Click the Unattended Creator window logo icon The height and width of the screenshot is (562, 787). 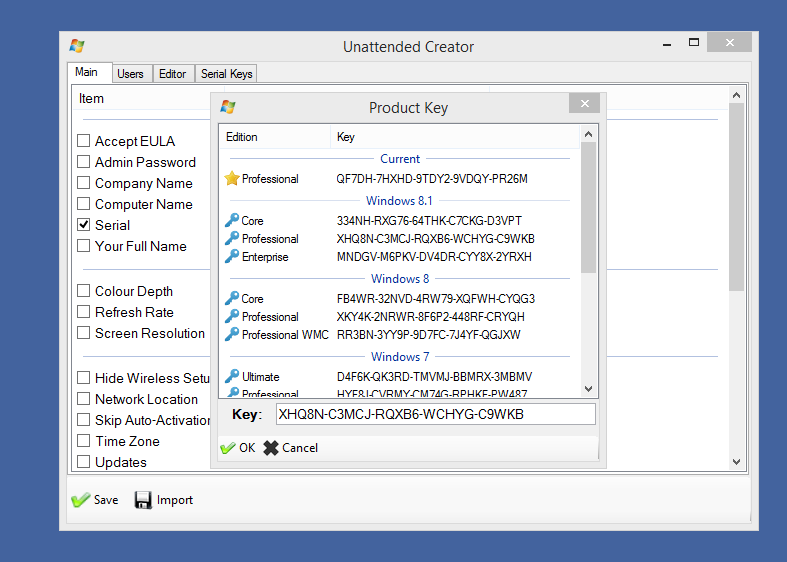[77, 46]
